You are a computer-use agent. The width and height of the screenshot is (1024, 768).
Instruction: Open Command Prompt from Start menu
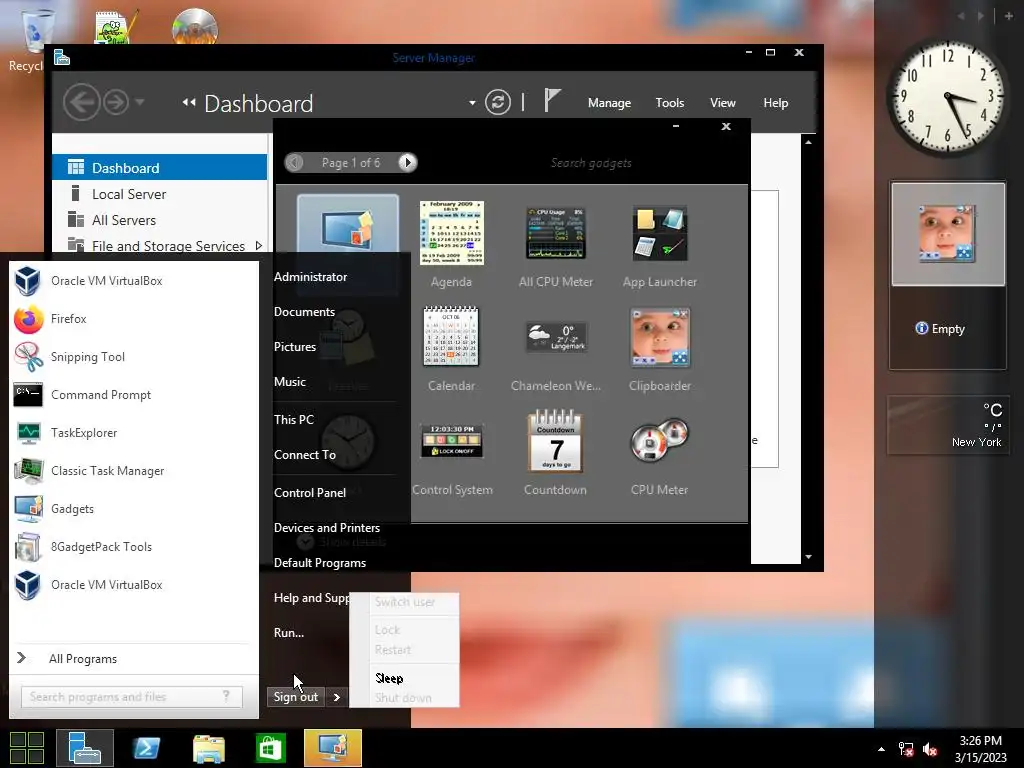[x=133, y=394]
